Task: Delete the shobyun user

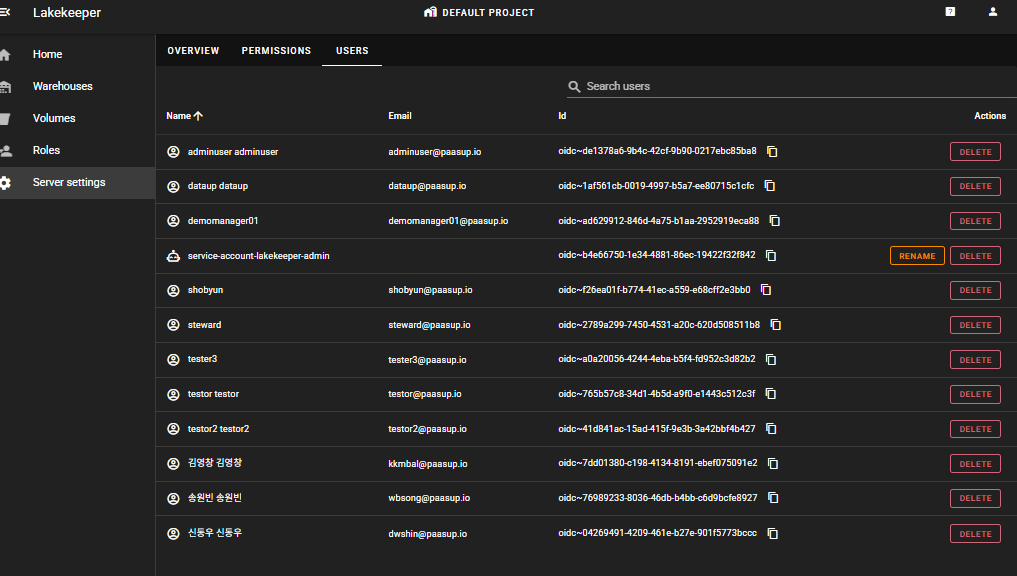Action: [x=975, y=290]
